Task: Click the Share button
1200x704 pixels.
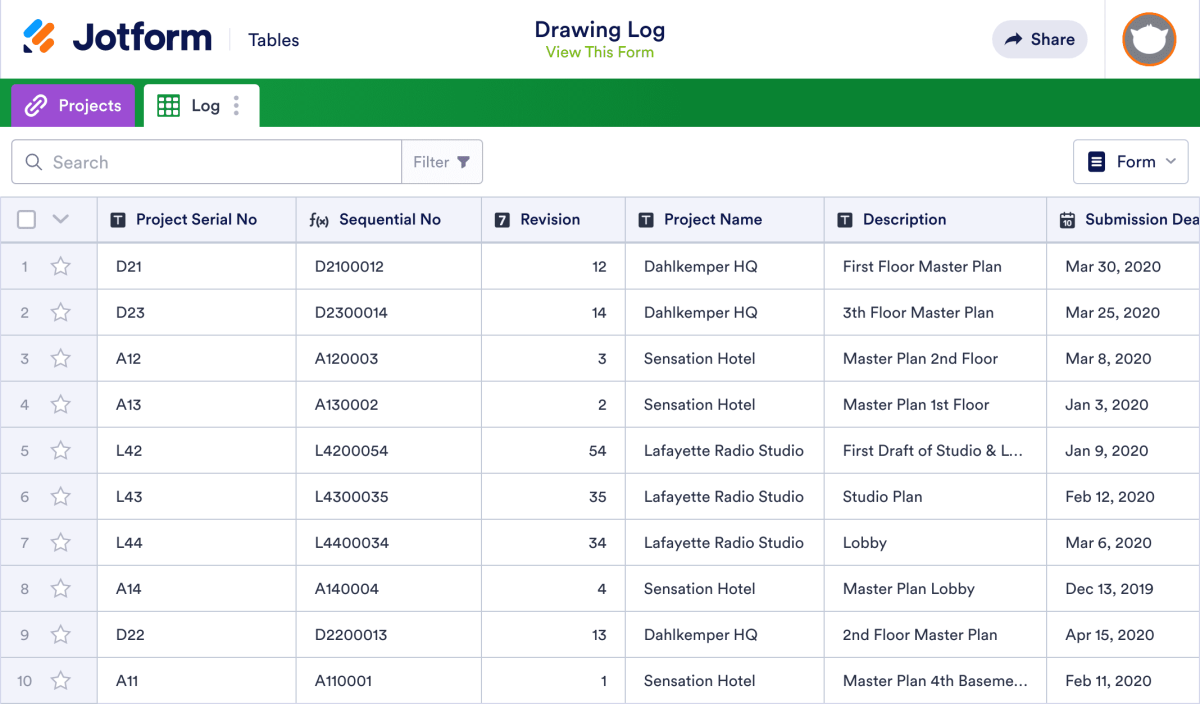Action: click(1039, 39)
